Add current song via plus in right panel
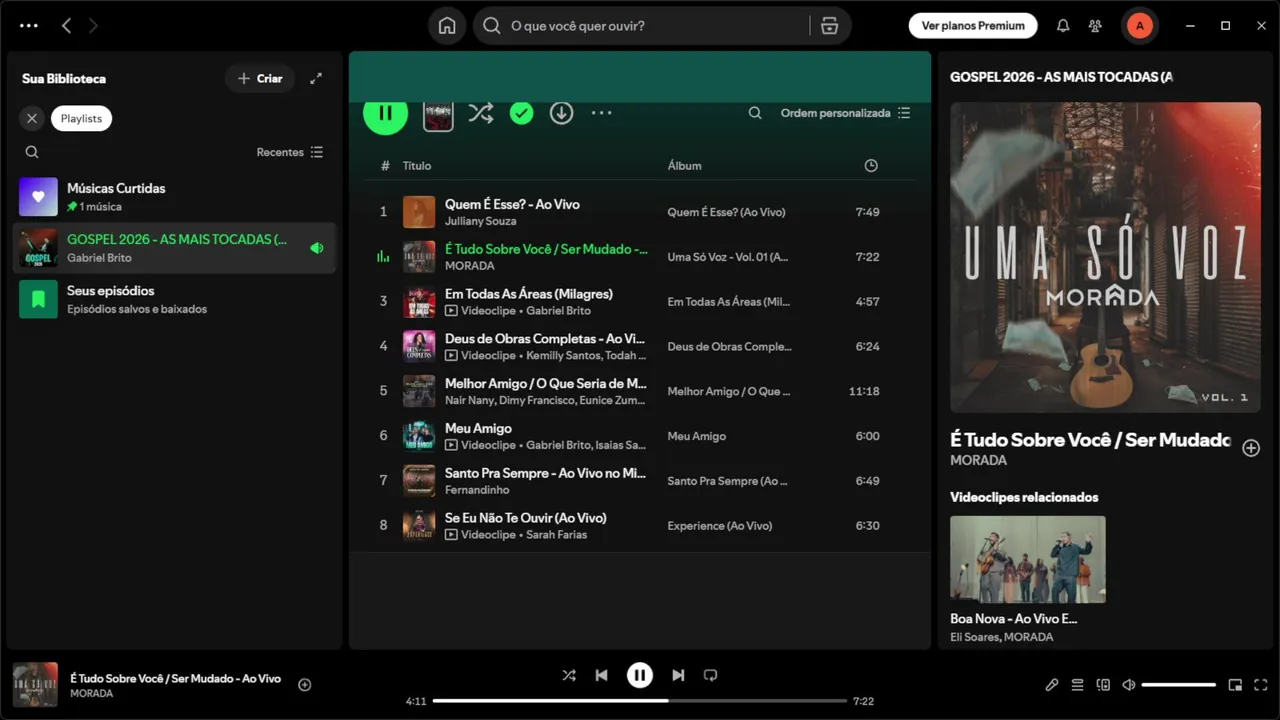This screenshot has width=1280, height=720. coord(1251,448)
